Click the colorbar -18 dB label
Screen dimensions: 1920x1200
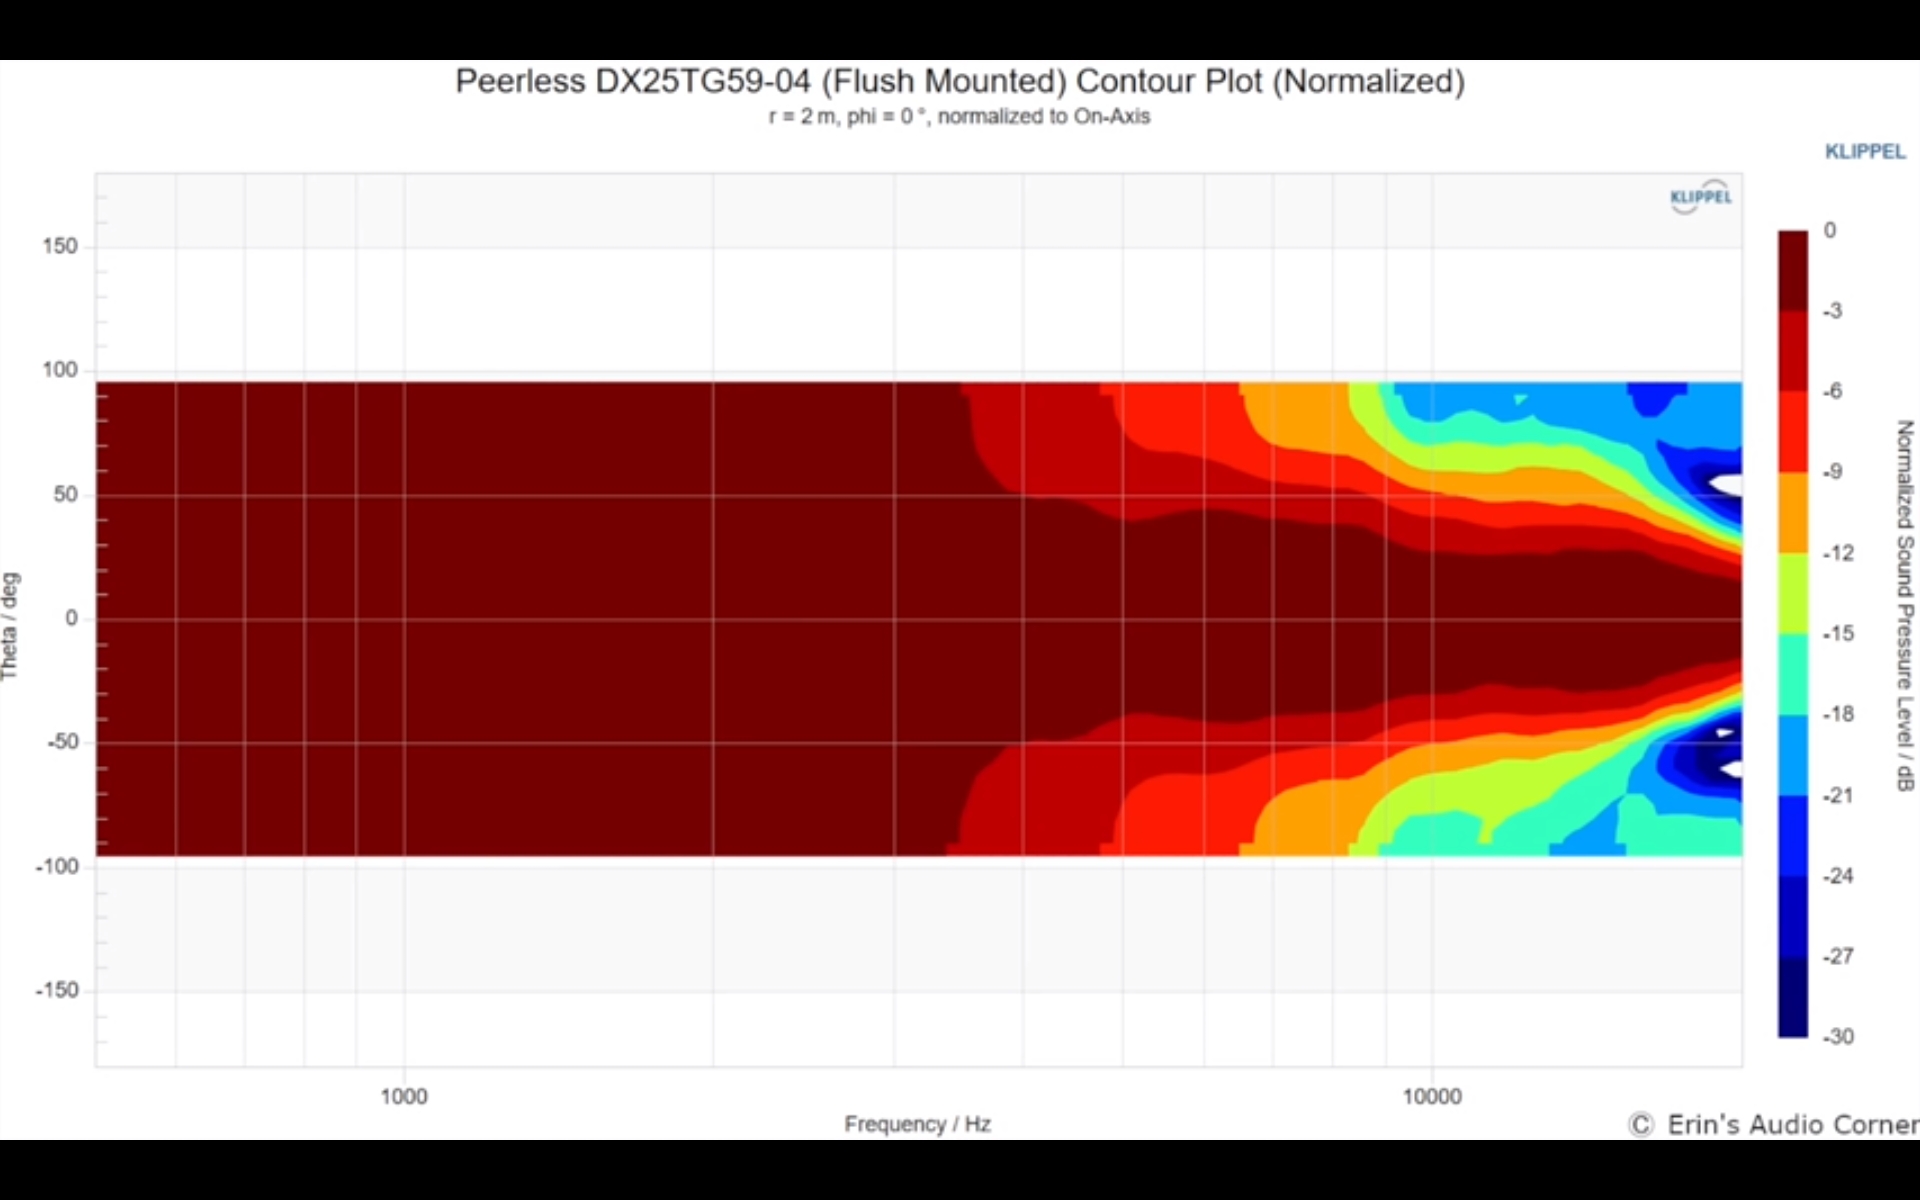1838,714
